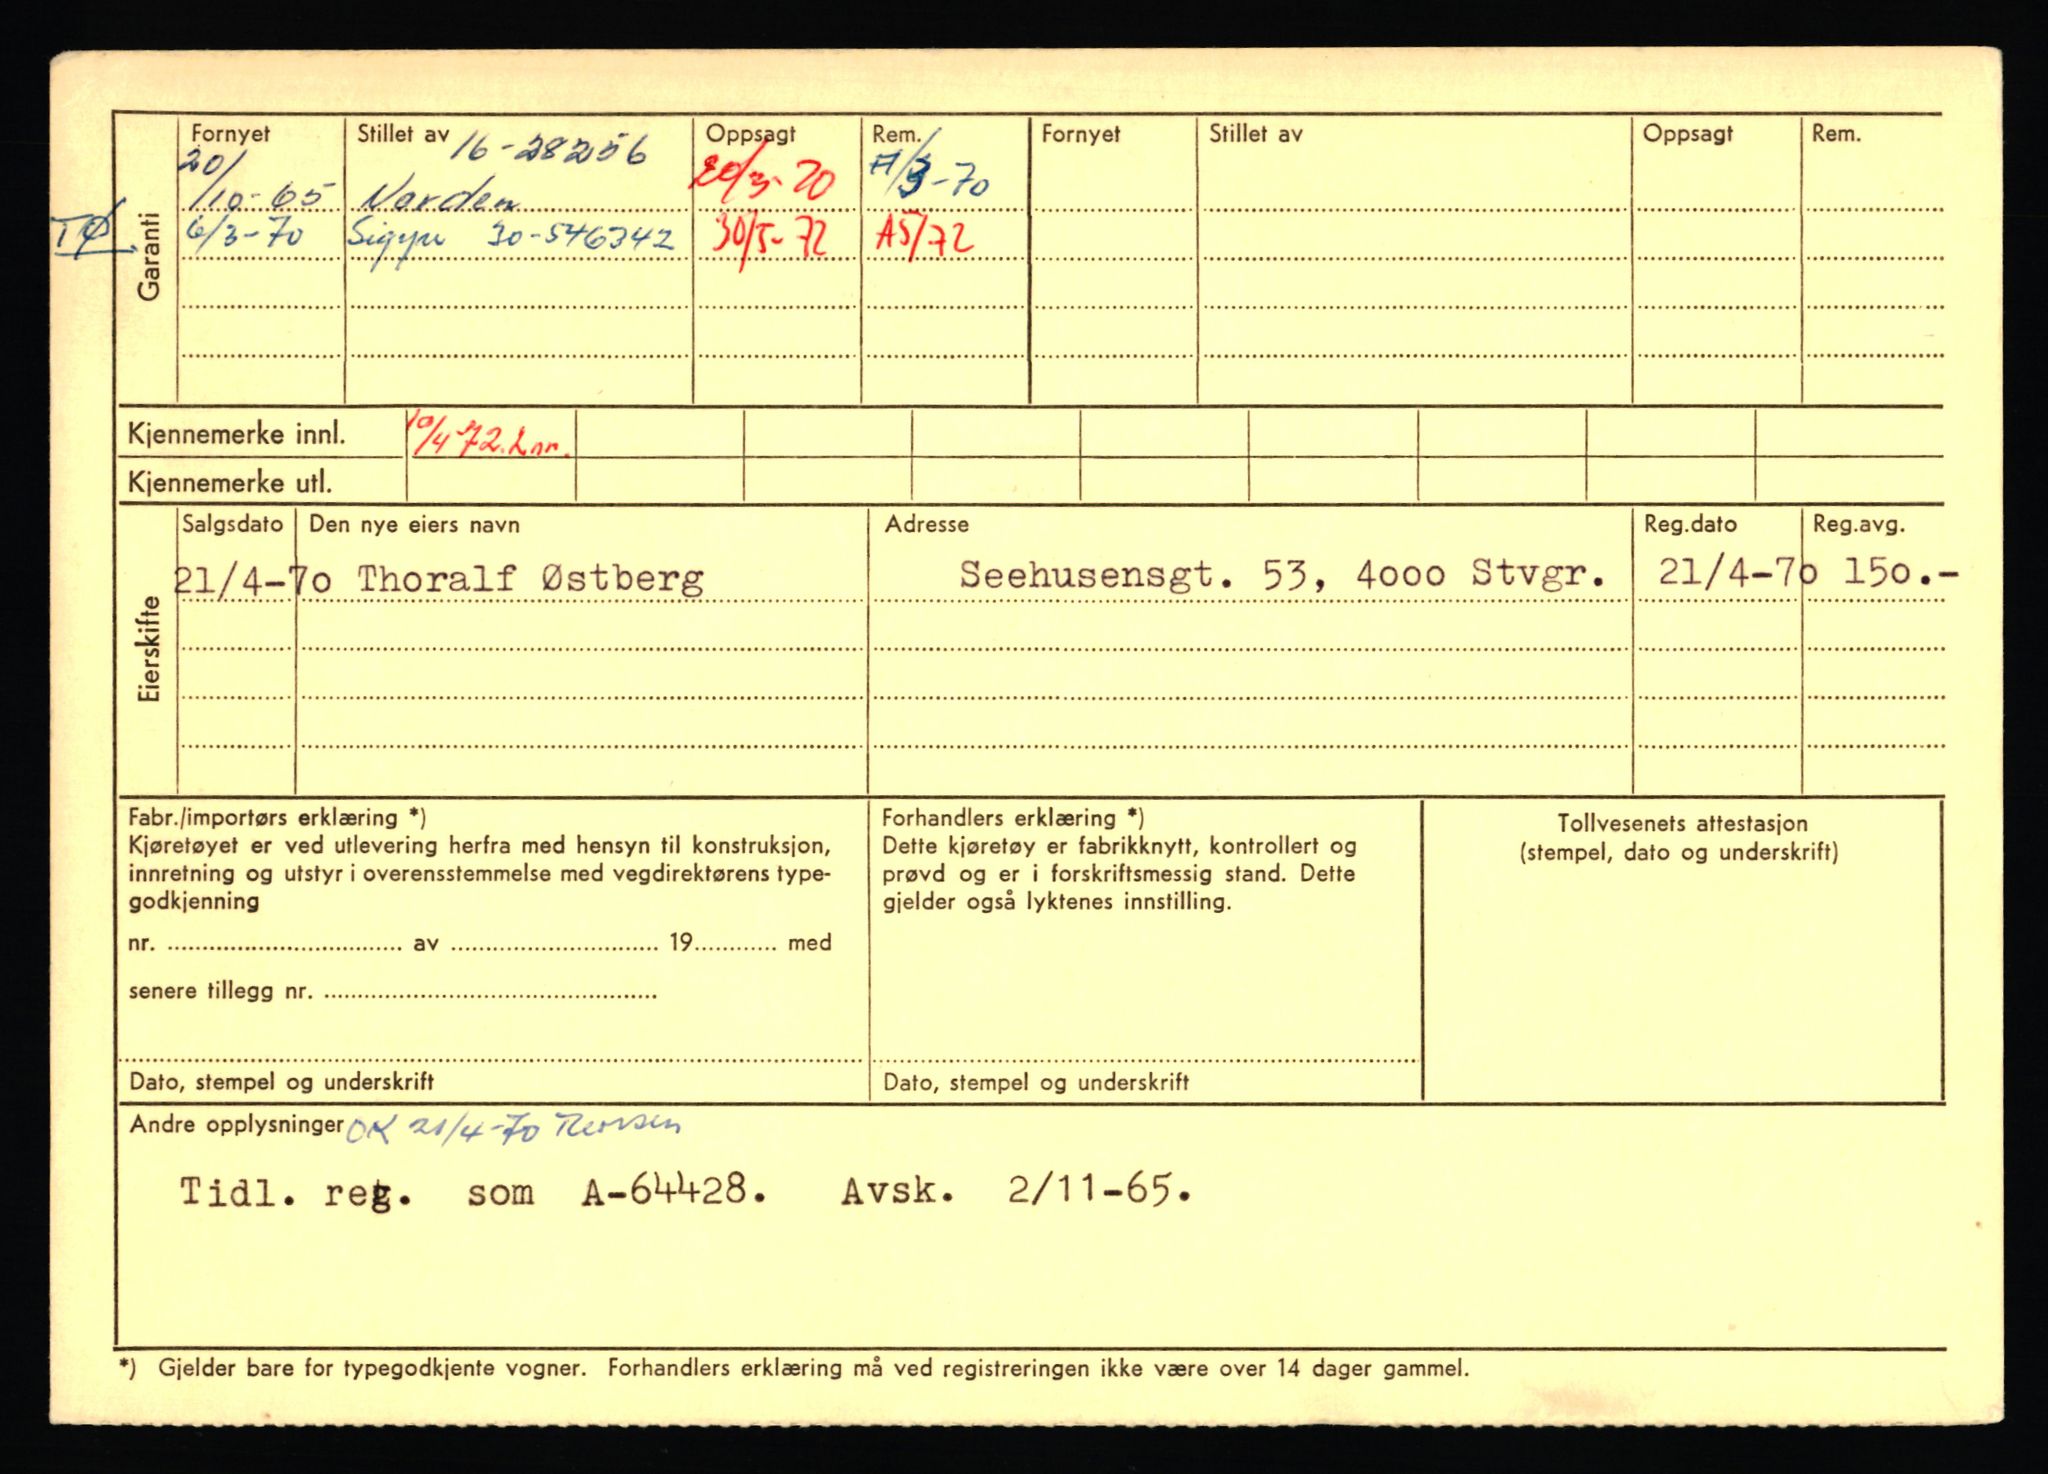Image resolution: width=2048 pixels, height=1474 pixels.
Task: Click the 'Fabr./importørs erklæring' heading
Action: point(278,818)
